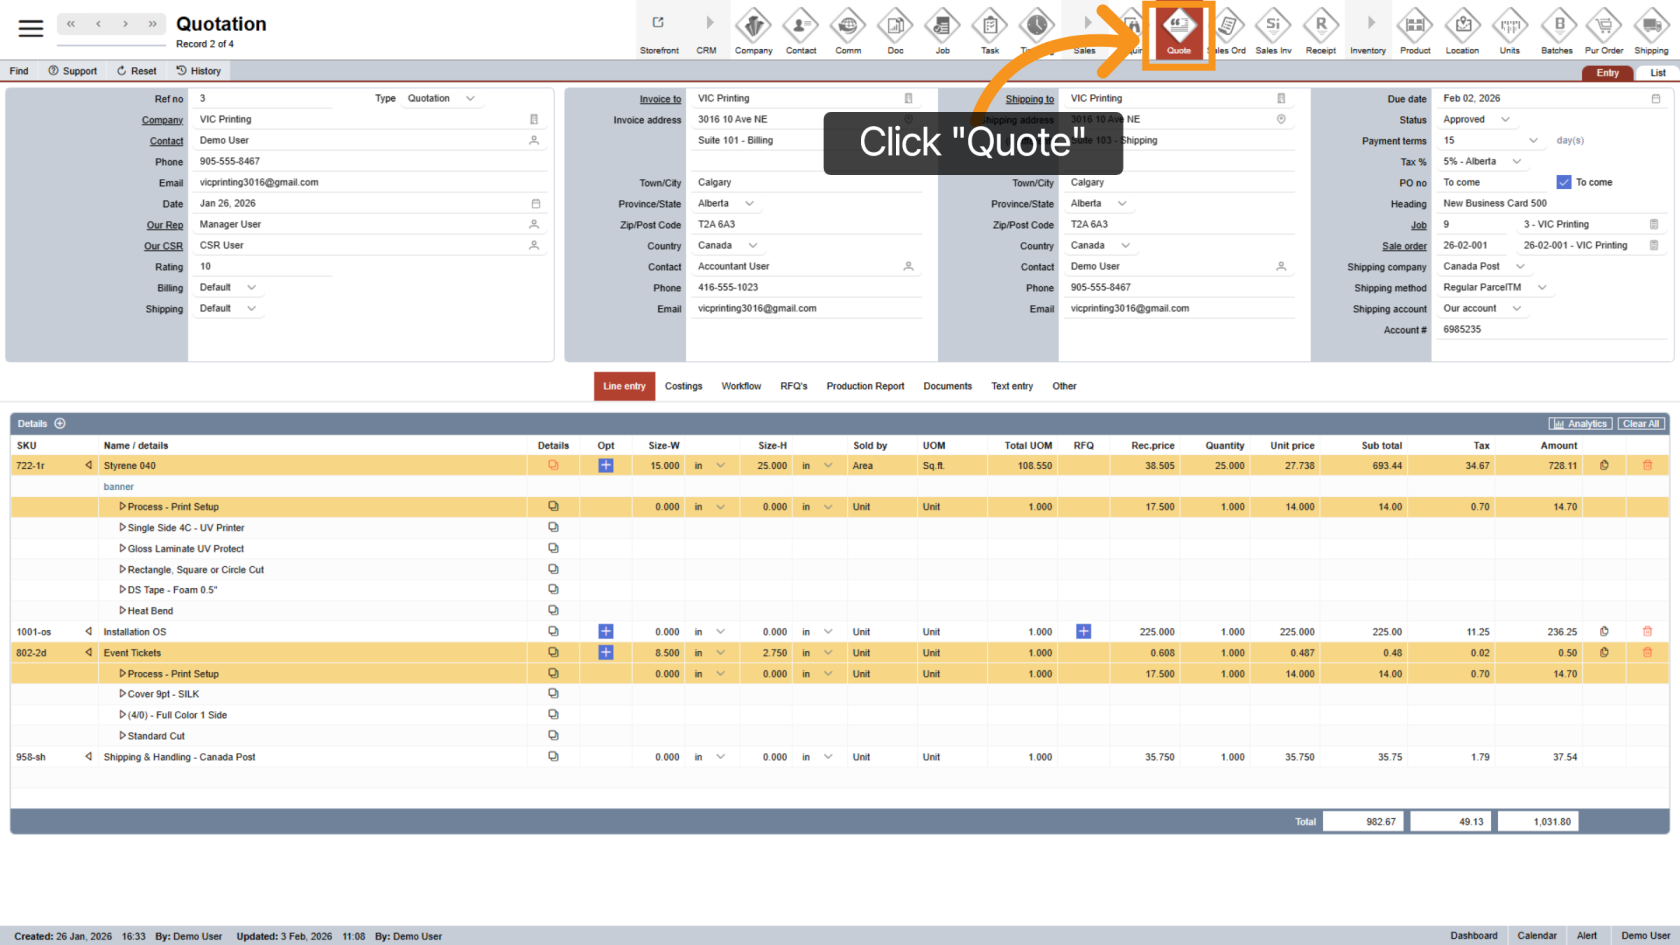The height and width of the screenshot is (945, 1680).
Task: Switch to the List view tab
Action: 1657,73
